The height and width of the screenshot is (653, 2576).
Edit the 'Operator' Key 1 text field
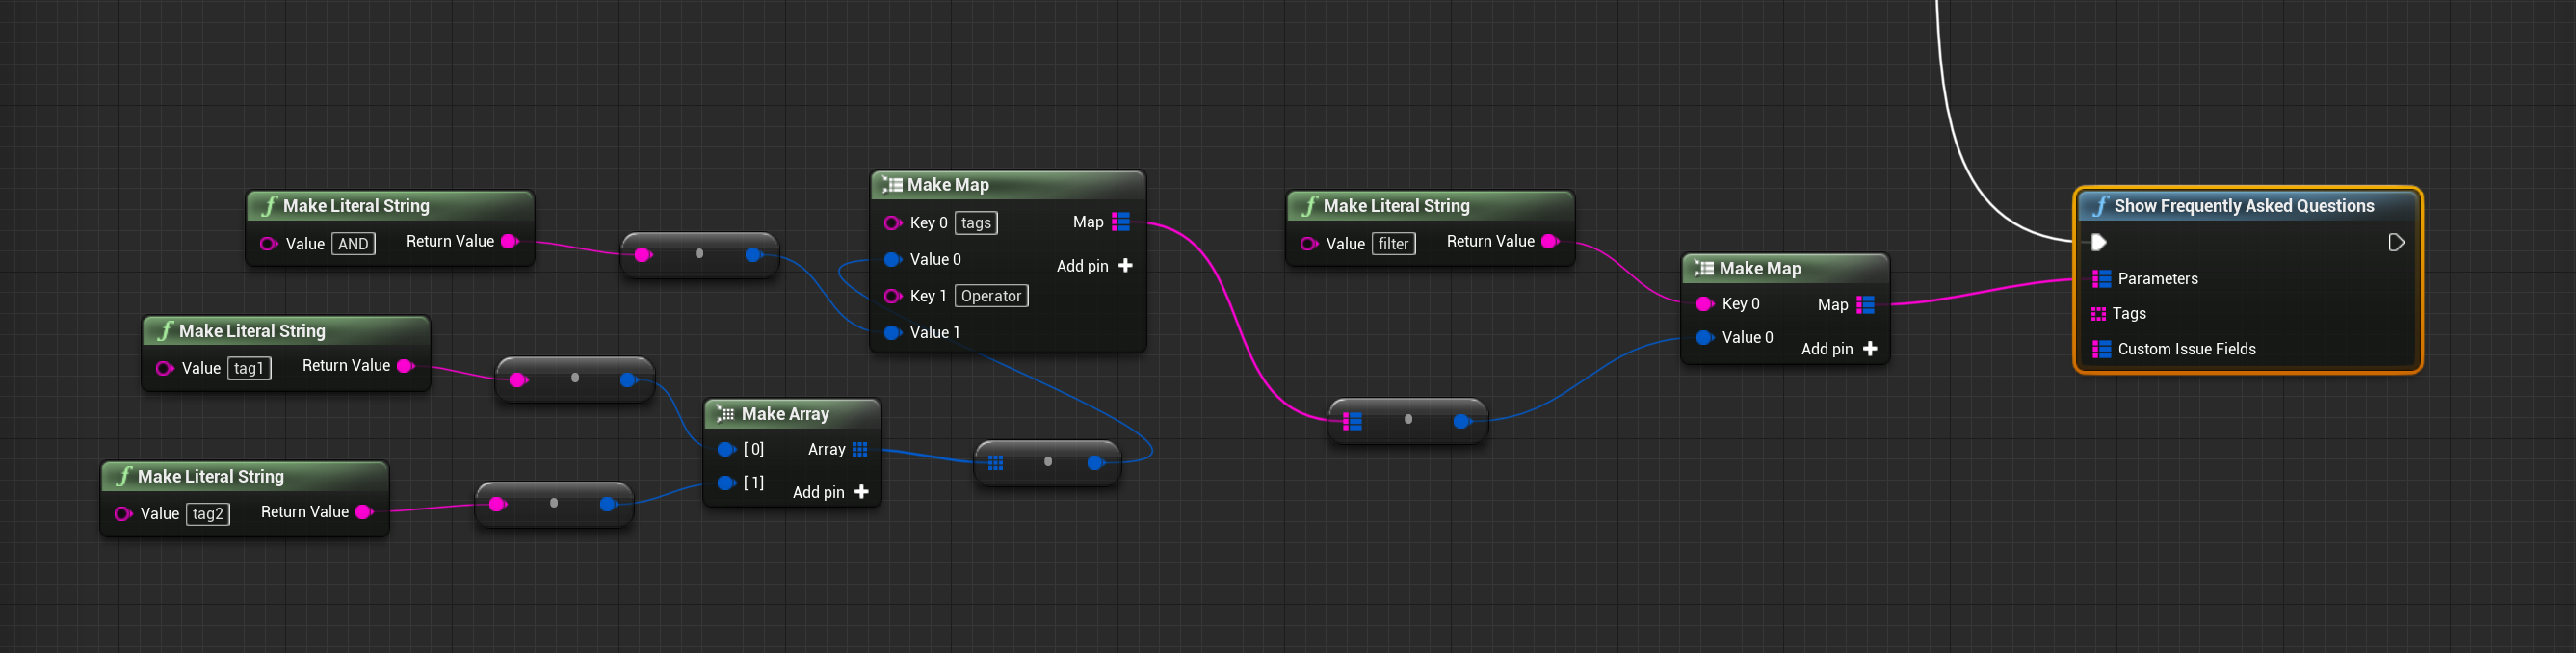point(990,296)
